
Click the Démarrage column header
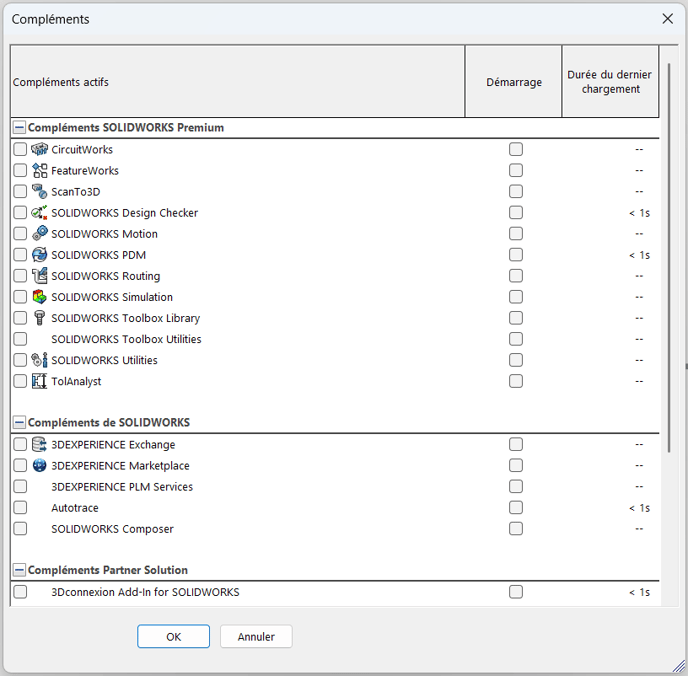513,82
